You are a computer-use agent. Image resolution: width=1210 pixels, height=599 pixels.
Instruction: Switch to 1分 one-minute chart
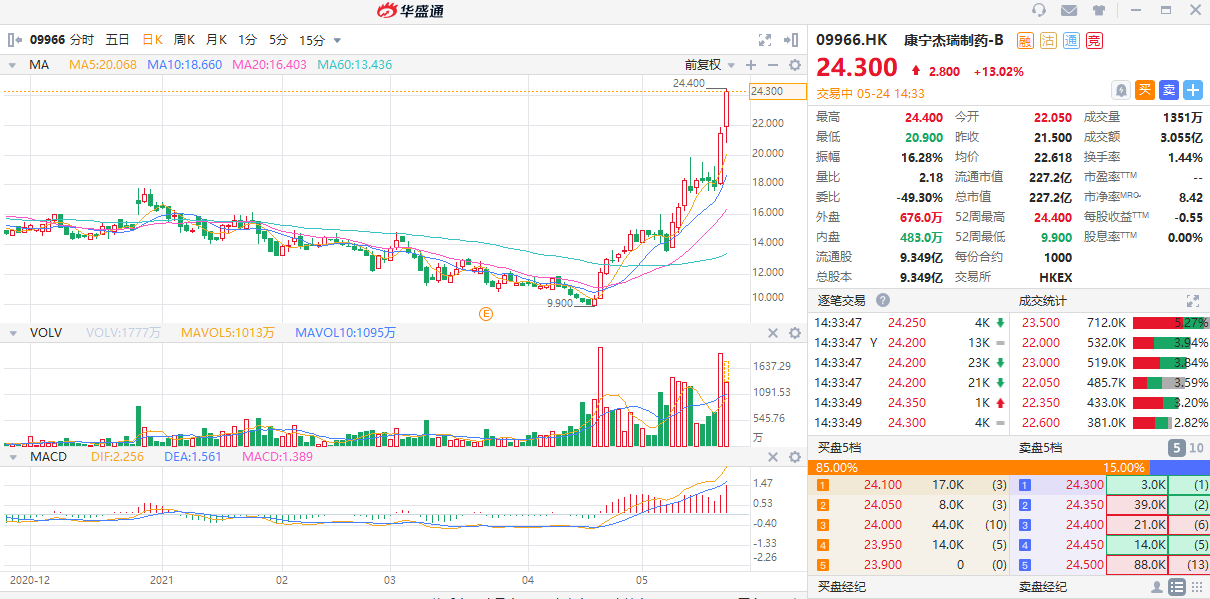(247, 40)
